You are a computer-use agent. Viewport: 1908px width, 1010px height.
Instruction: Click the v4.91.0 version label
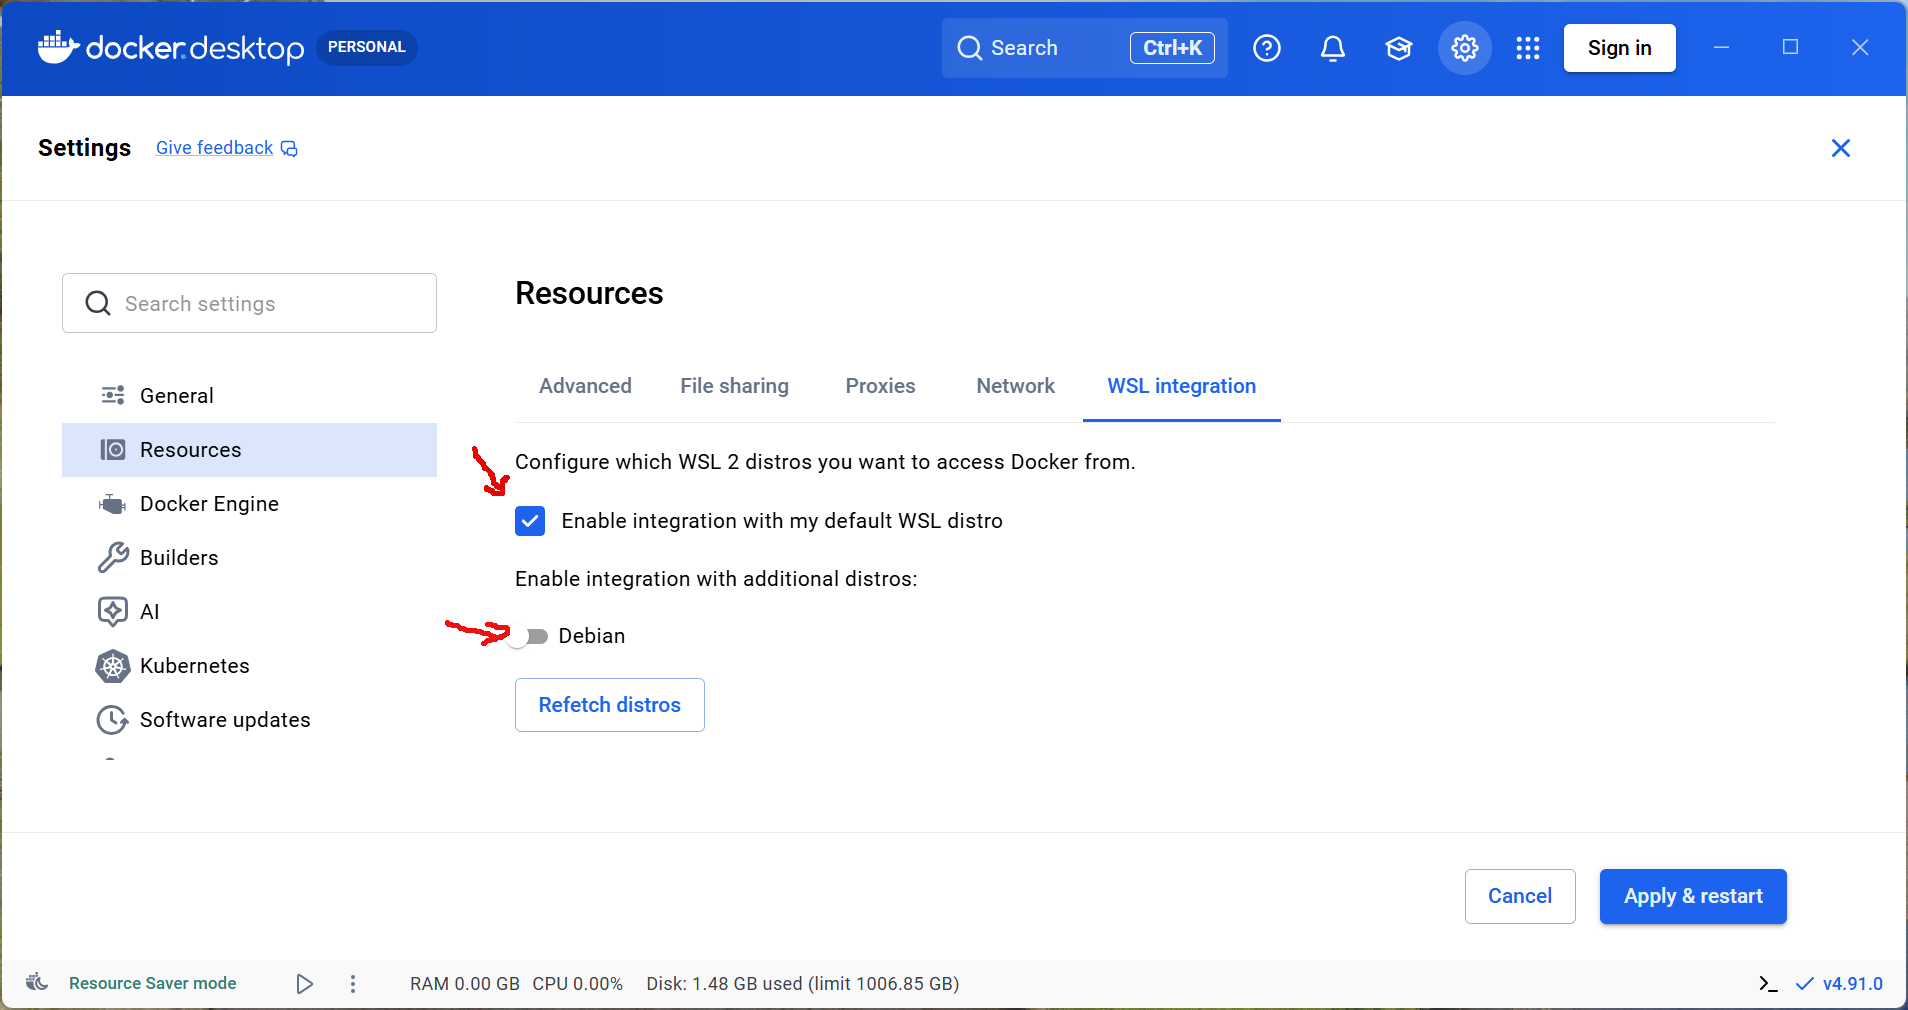pos(1852,984)
